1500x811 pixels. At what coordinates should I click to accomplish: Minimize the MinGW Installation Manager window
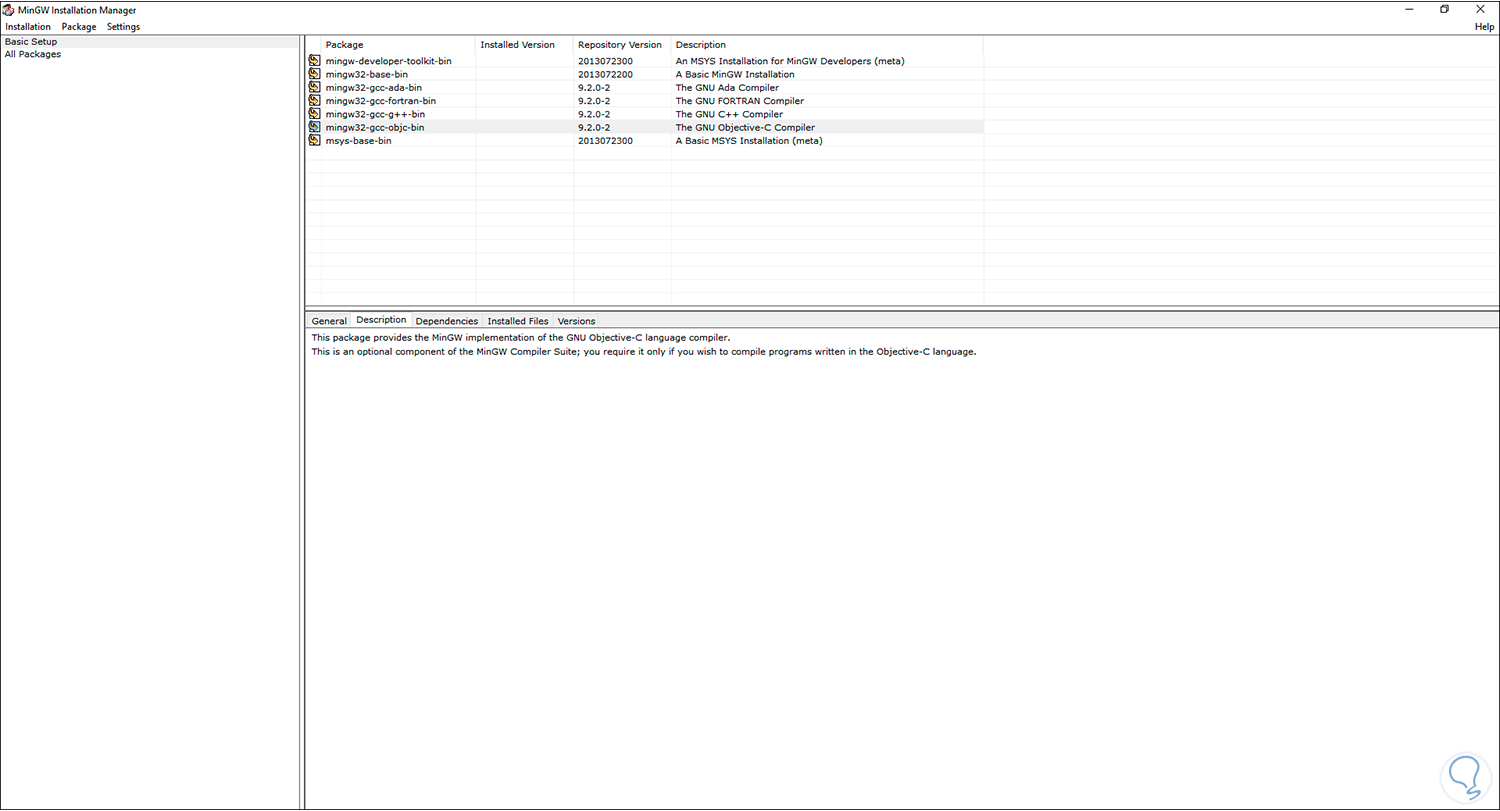click(x=1410, y=9)
